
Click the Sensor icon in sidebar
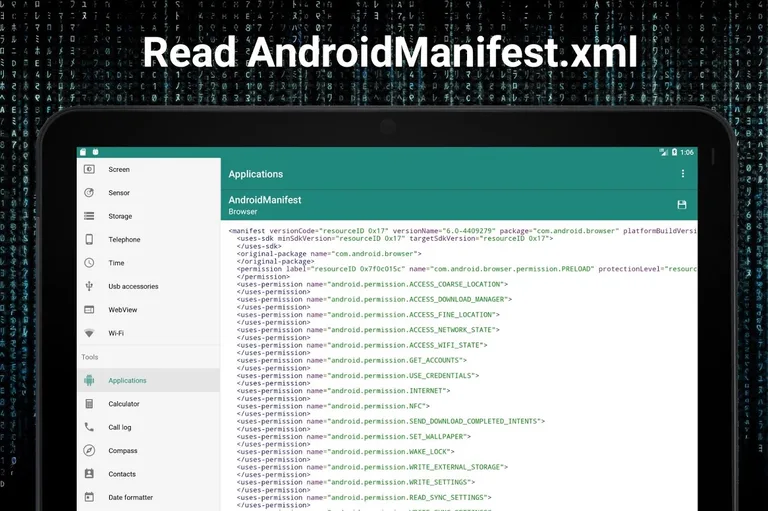click(89, 193)
